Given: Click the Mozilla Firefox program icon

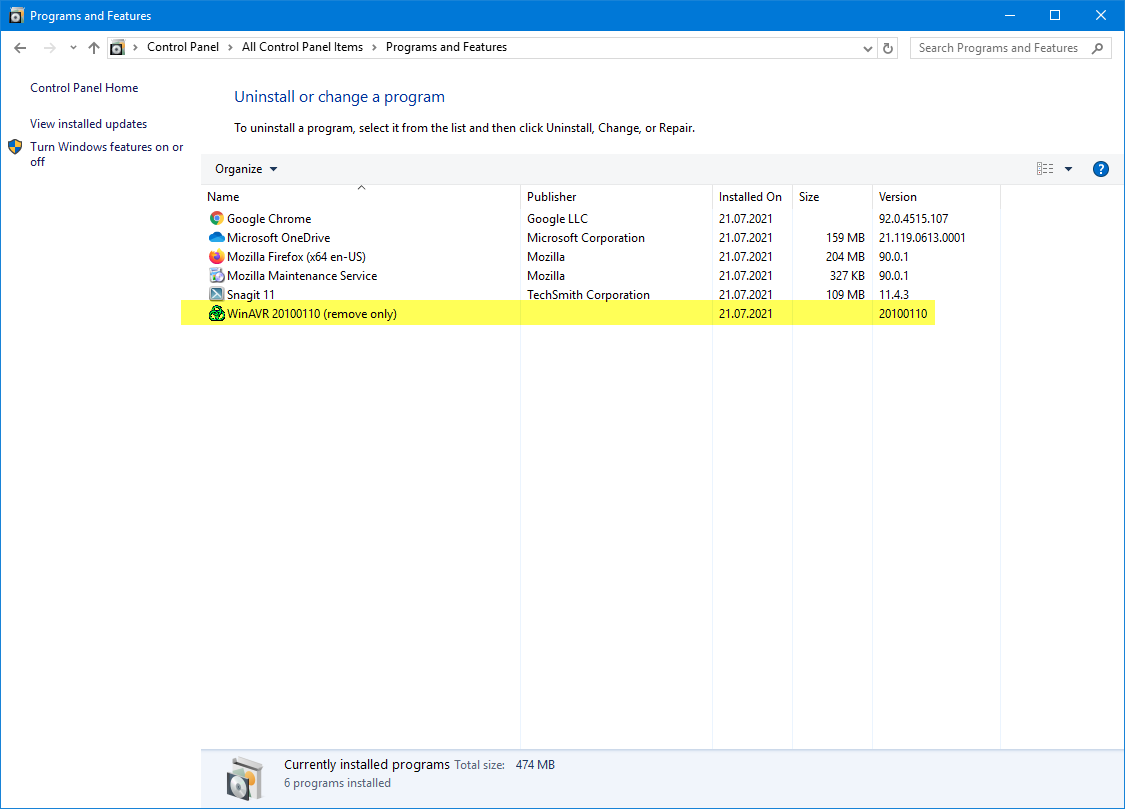Looking at the screenshot, I should (x=216, y=256).
